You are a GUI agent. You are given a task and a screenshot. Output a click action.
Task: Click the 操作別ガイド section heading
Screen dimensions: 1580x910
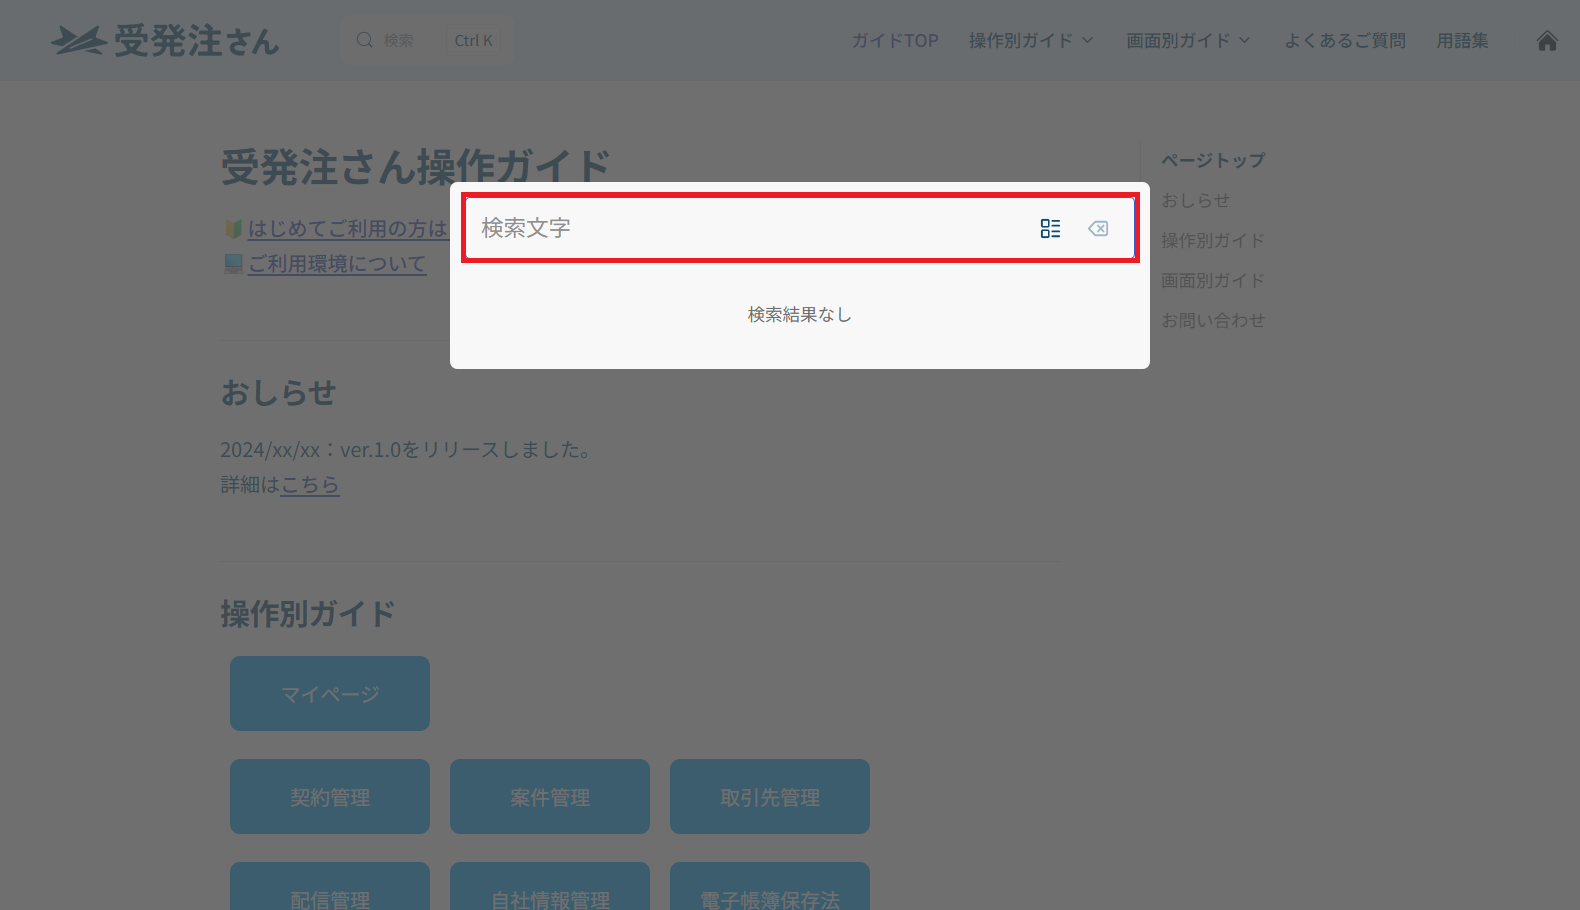click(308, 613)
